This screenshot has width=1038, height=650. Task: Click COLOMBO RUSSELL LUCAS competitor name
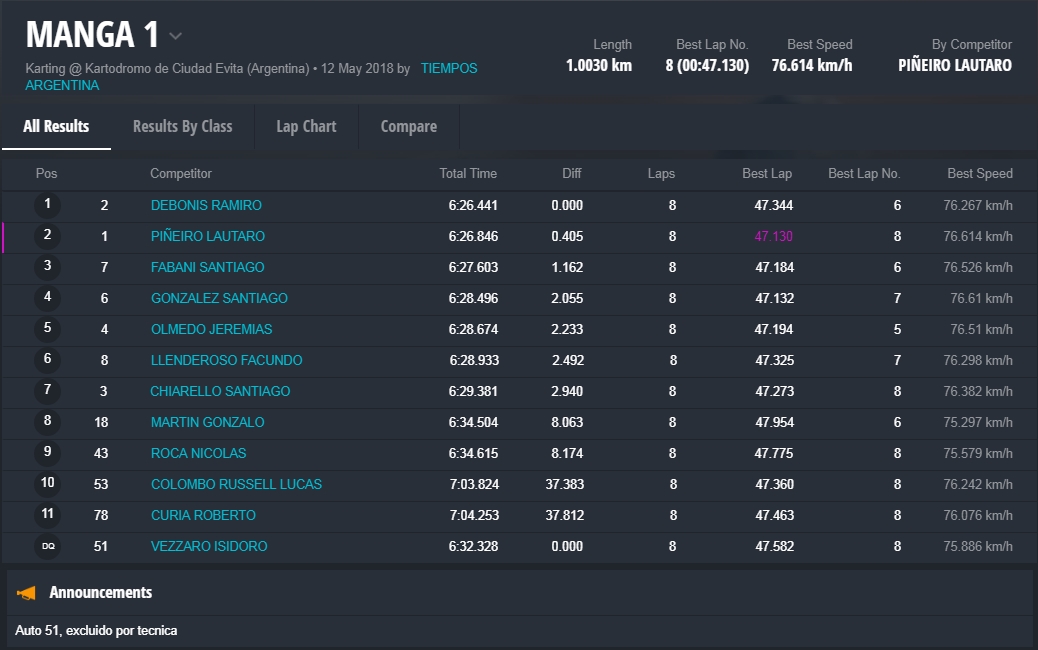coord(236,484)
